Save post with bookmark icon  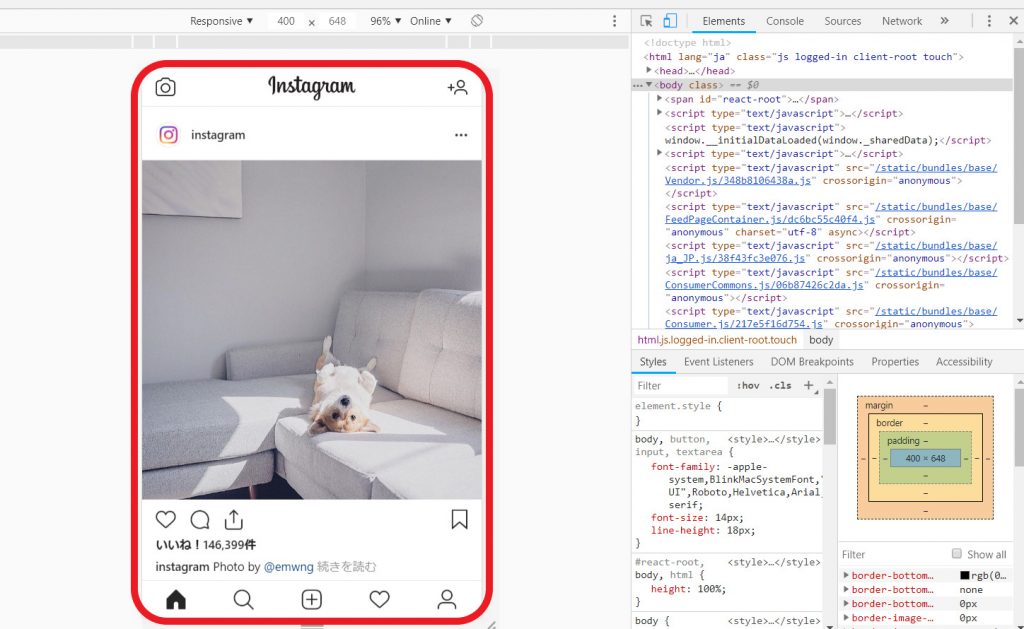459,519
